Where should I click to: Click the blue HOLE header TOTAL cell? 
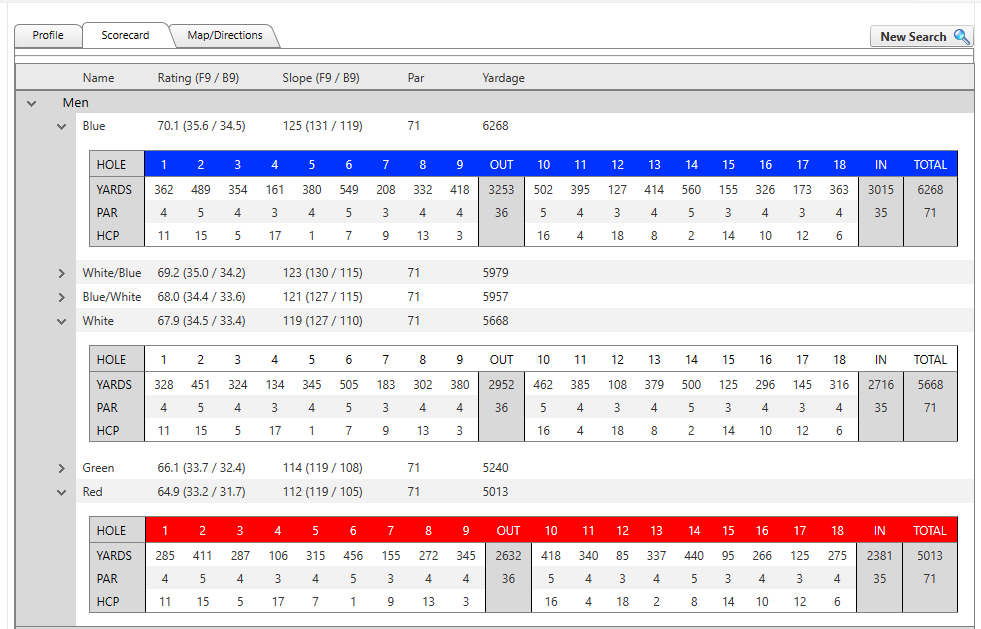pyautogui.click(x=930, y=165)
